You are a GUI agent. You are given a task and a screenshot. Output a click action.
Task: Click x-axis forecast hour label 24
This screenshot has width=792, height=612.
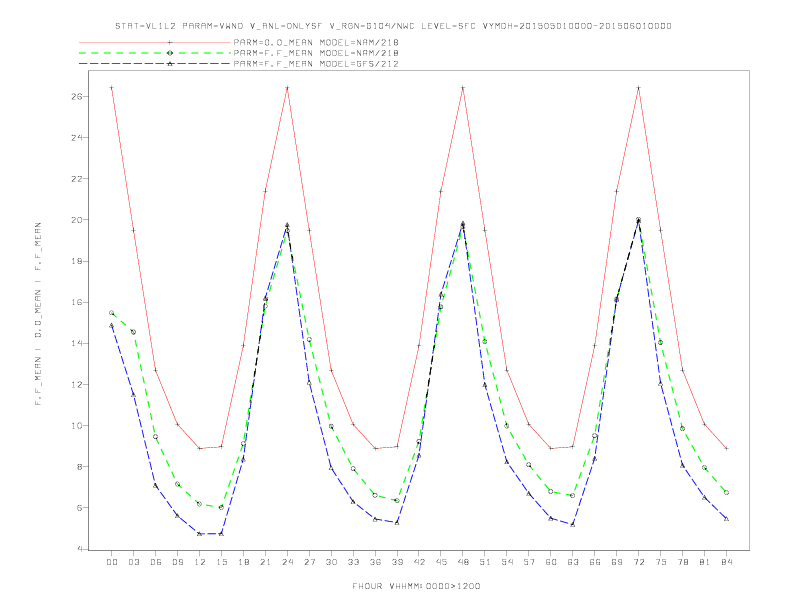287,562
